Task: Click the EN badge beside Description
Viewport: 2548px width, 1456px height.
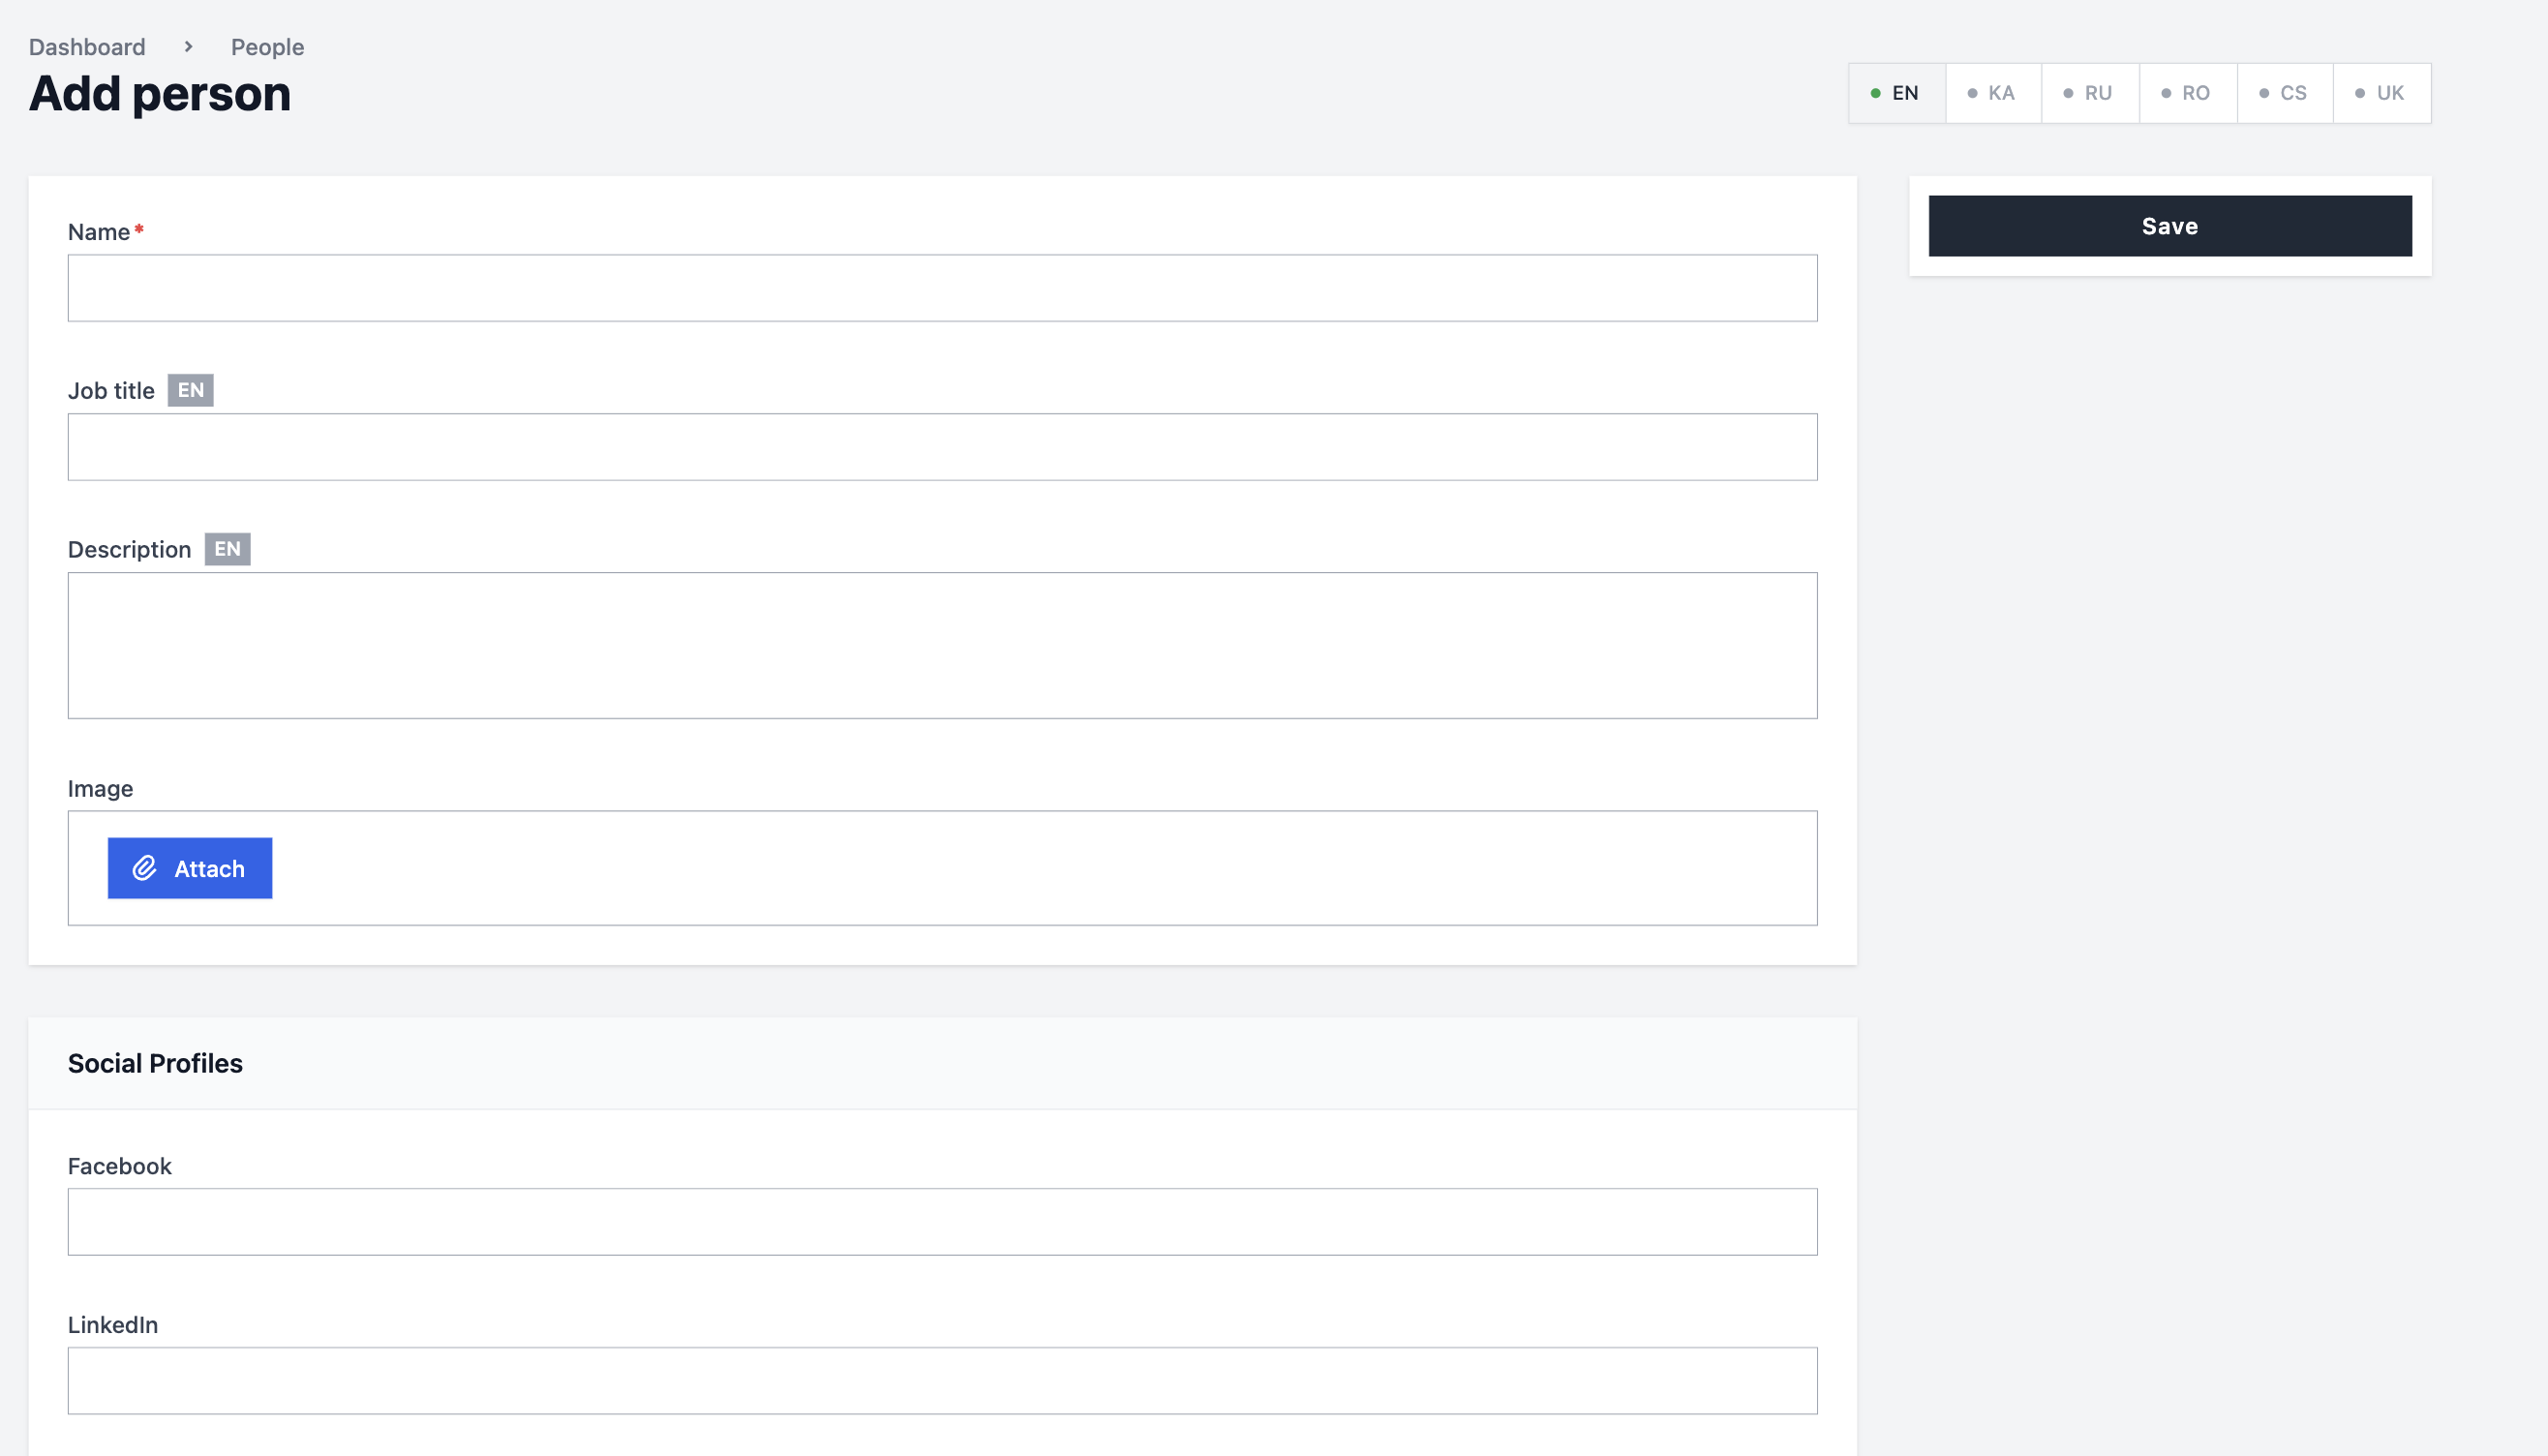Action: click(x=228, y=549)
